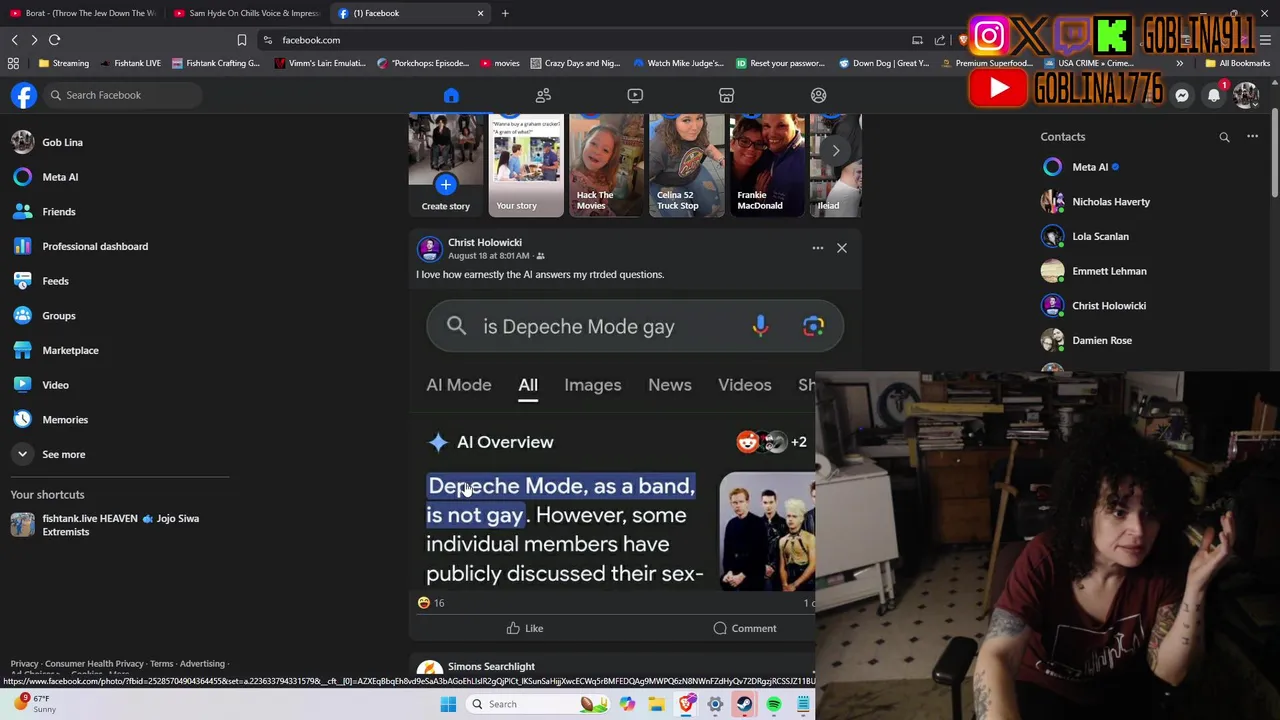Open the All Bookmarks folder
1280x720 pixels.
click(x=1238, y=63)
